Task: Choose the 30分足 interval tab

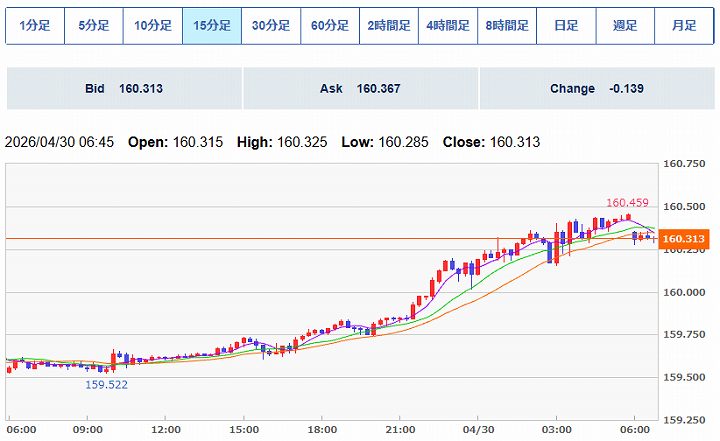Action: (271, 26)
